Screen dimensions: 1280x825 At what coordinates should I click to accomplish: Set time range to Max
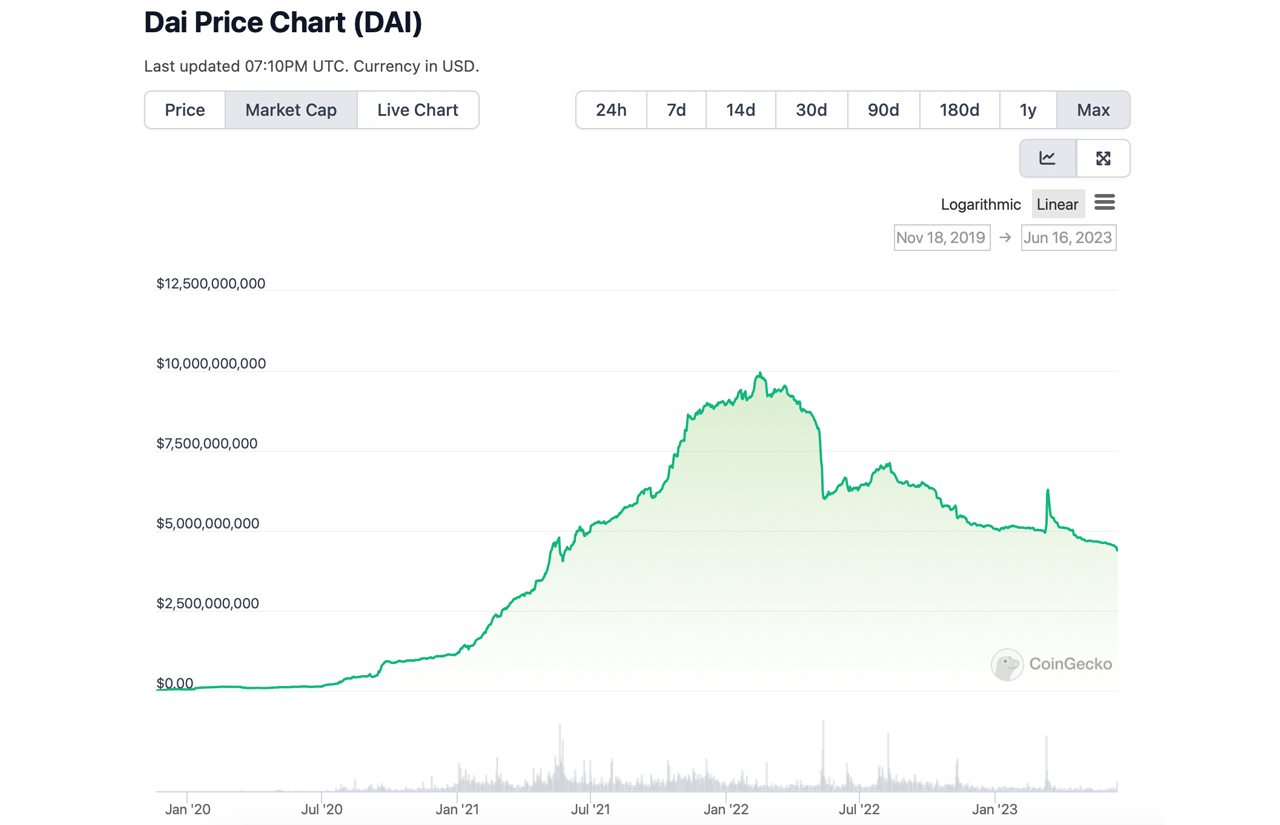tap(1093, 110)
